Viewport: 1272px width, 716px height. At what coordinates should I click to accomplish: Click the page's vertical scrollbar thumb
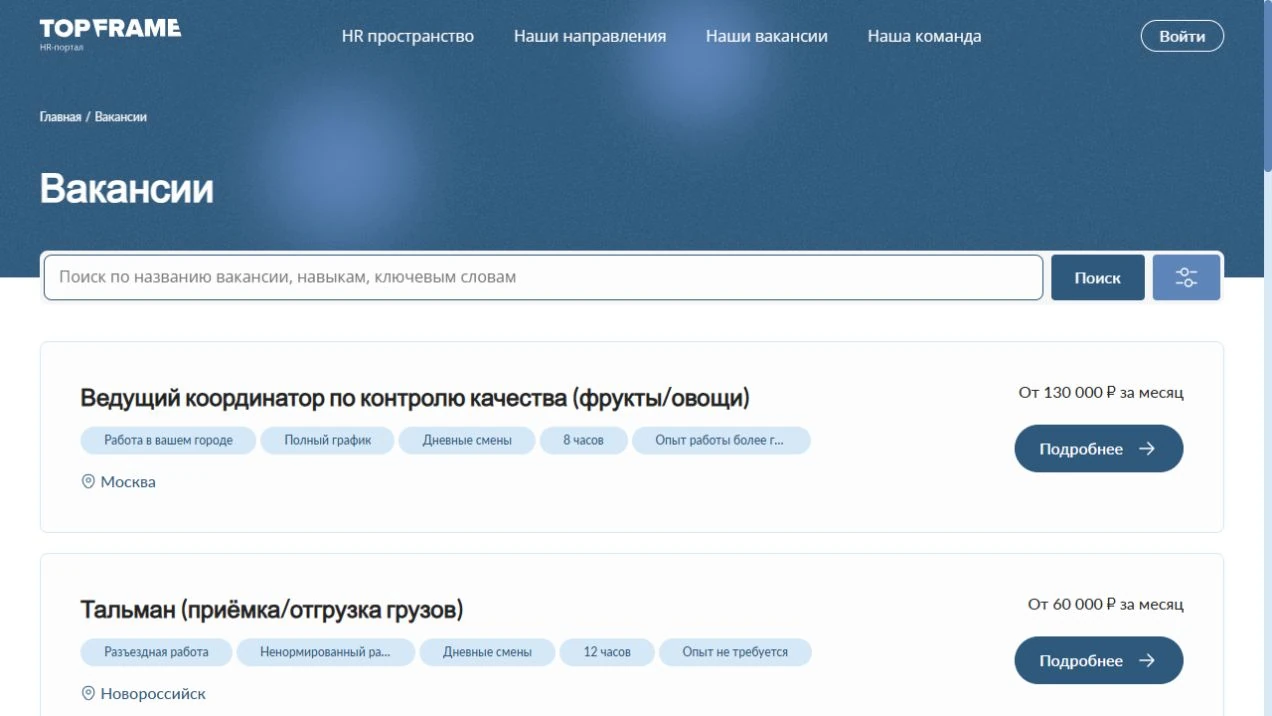1267,87
